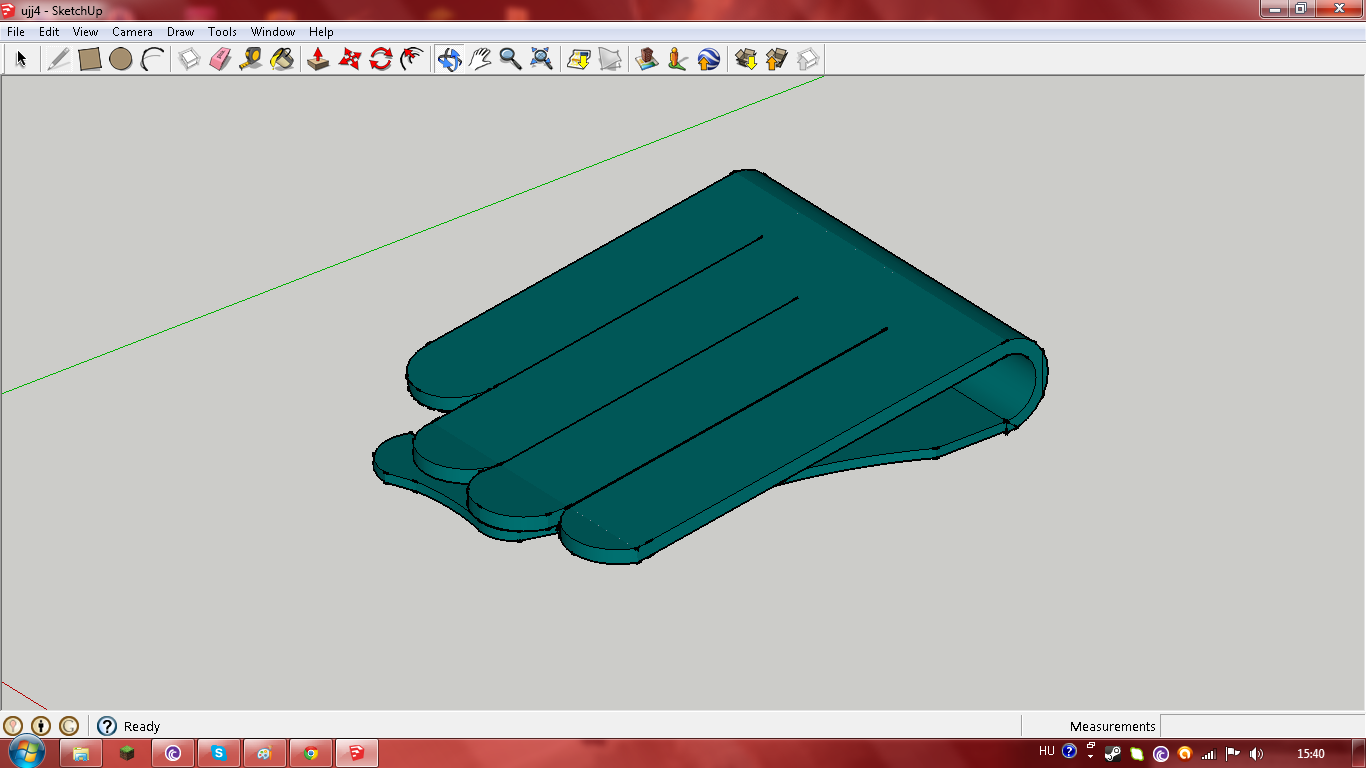Open the Help menu
The width and height of the screenshot is (1366, 768).
coord(321,32)
